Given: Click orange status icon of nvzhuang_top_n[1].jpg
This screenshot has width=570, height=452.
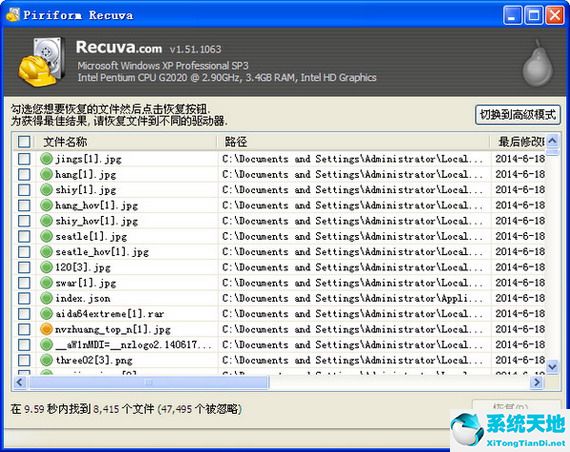Looking at the screenshot, I should (47, 329).
